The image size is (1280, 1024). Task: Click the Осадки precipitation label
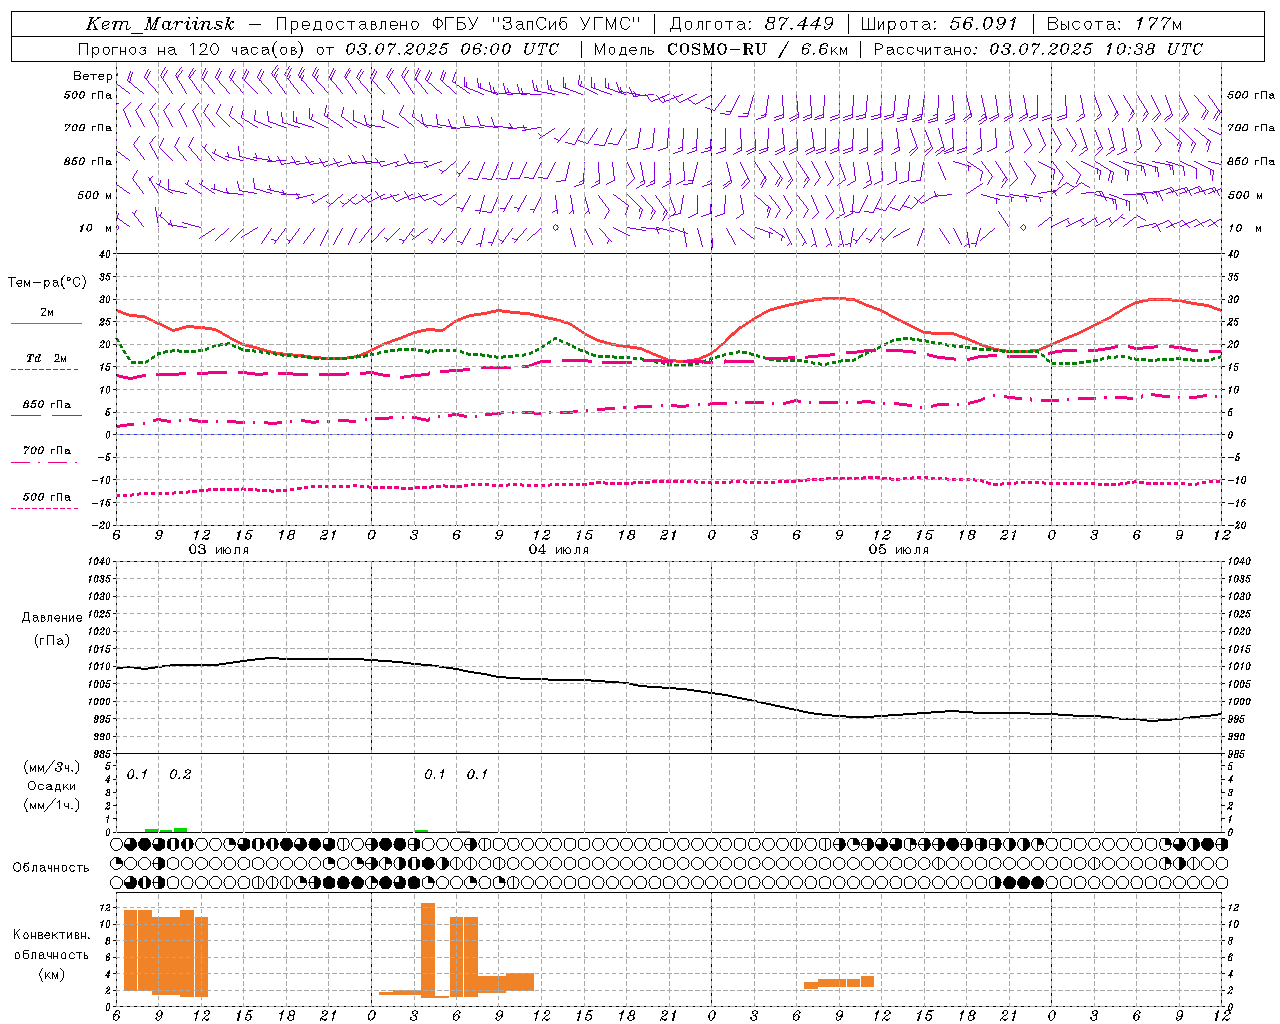pos(51,786)
